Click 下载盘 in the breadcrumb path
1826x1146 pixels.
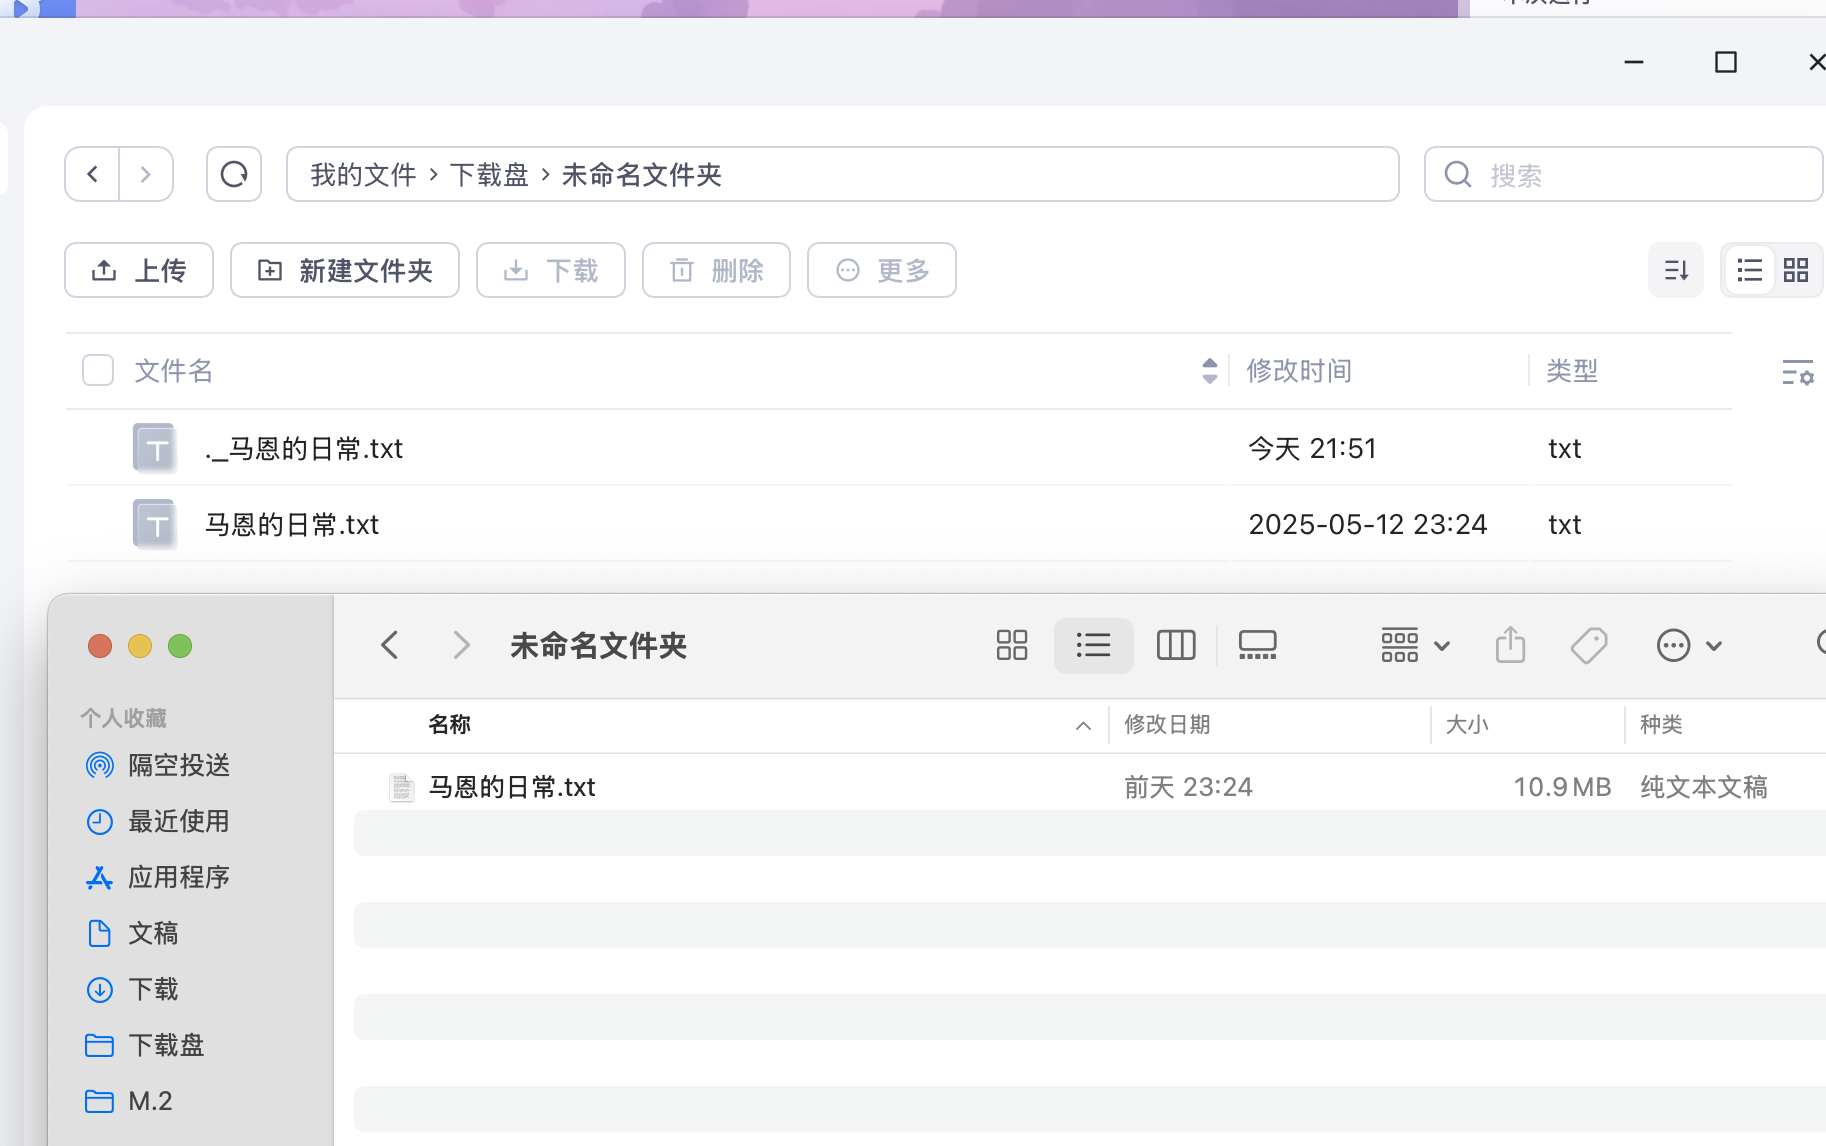click(489, 175)
